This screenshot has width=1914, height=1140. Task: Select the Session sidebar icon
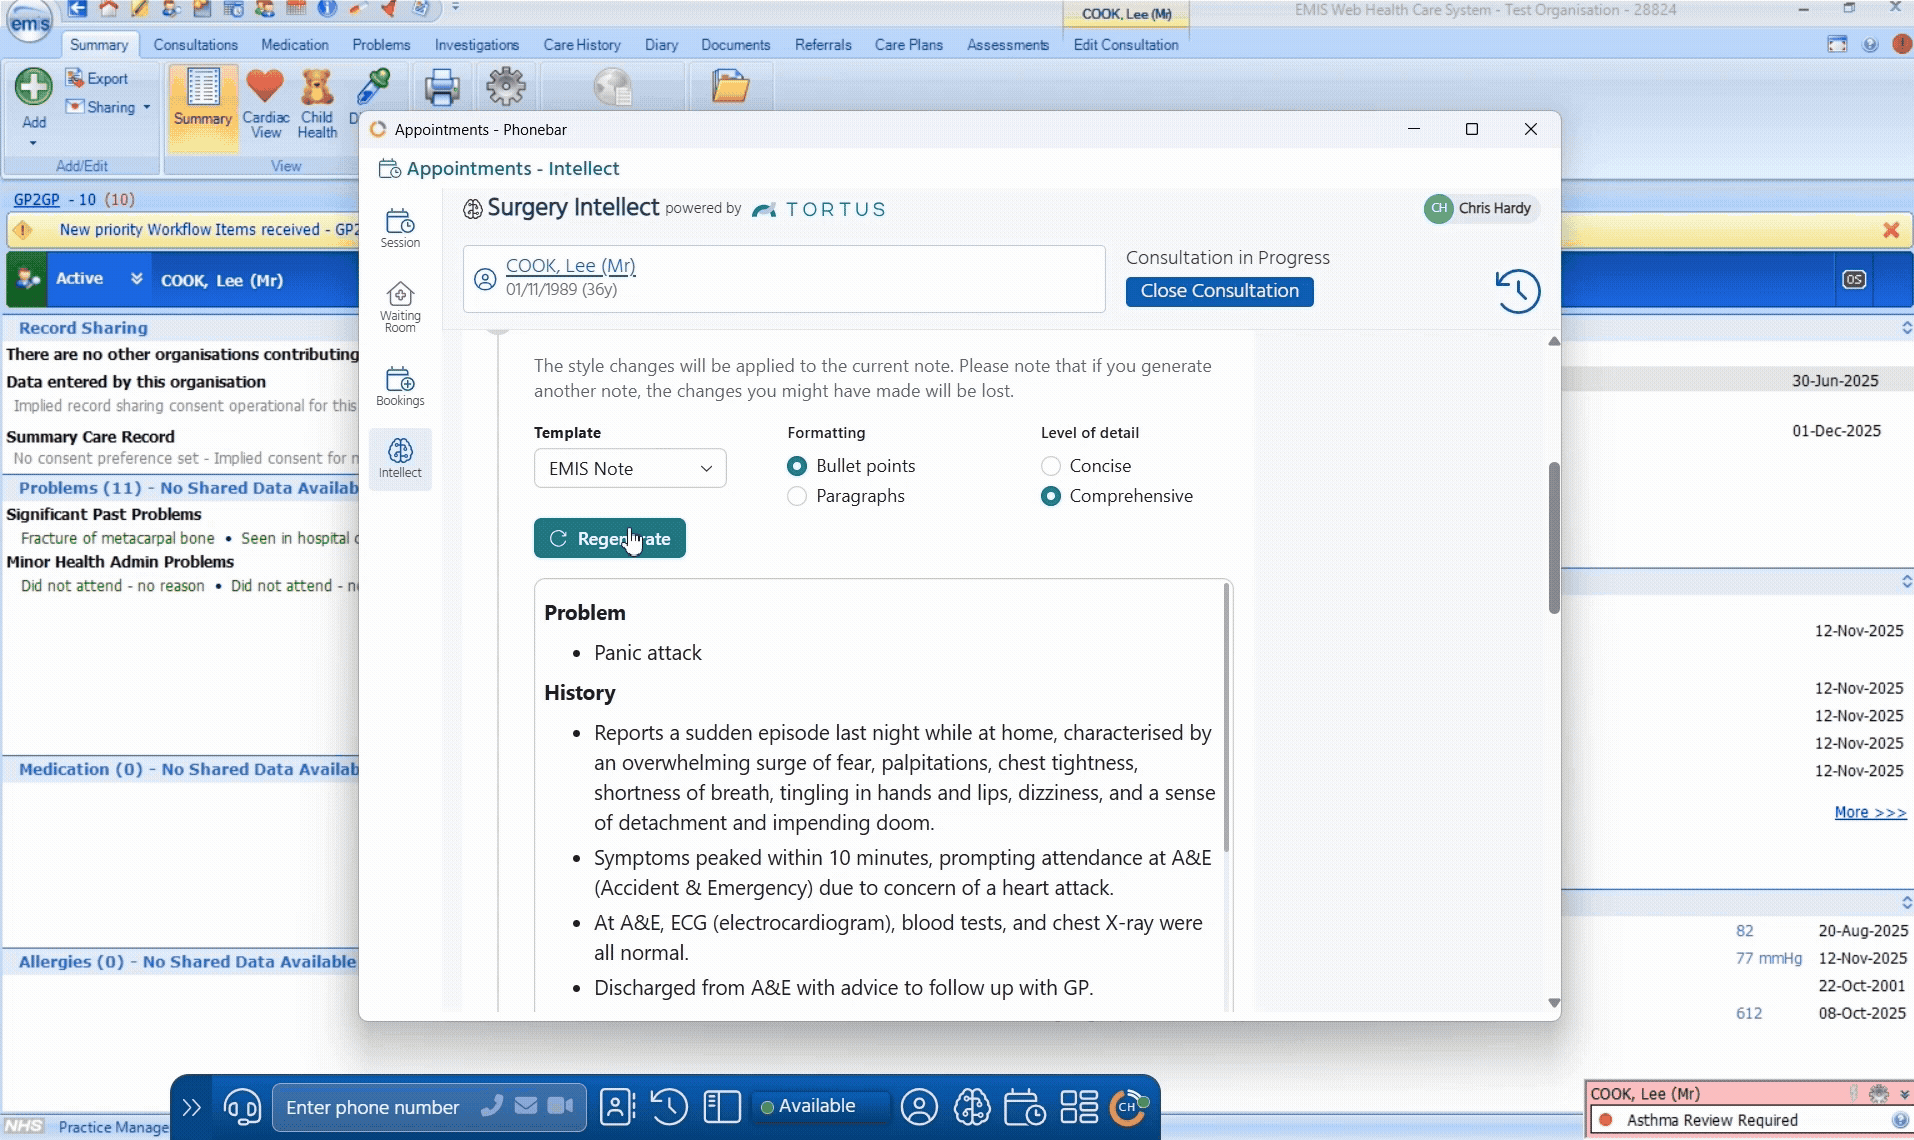coord(400,226)
